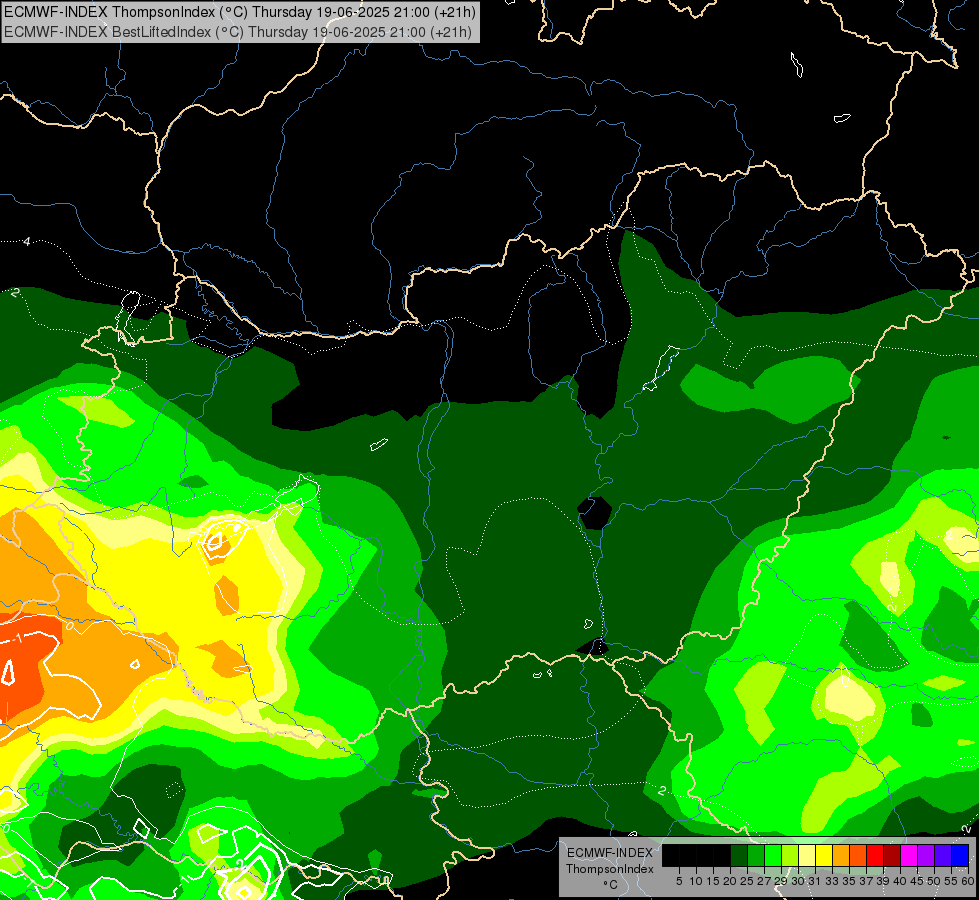Select the bright red 37–39 legend swatch
This screenshot has height=900, width=979.
(875, 855)
